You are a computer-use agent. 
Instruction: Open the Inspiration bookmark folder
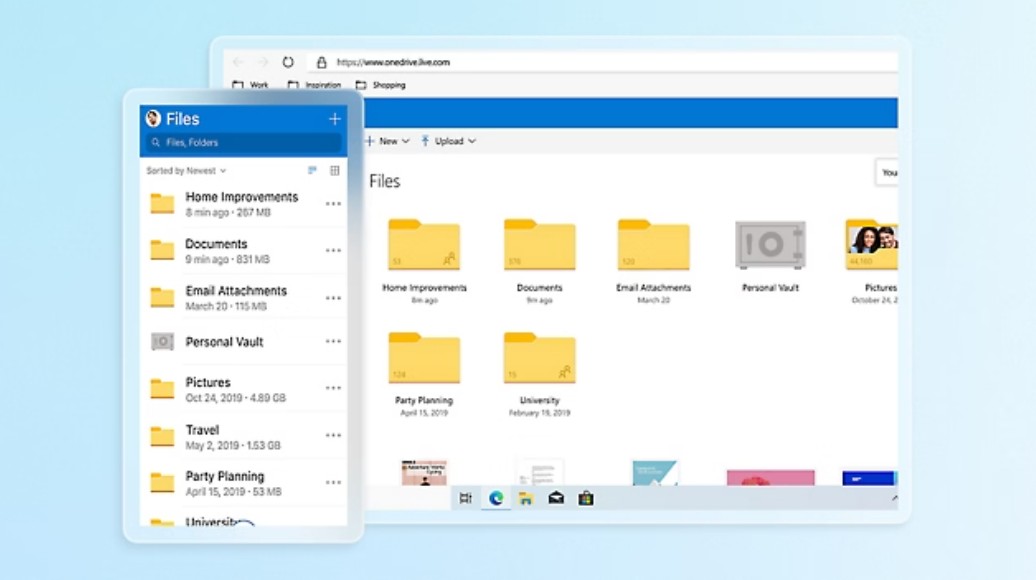[x=314, y=85]
